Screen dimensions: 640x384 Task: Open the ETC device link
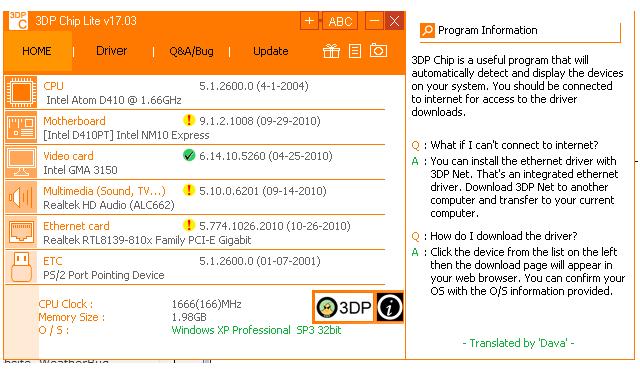coord(53,261)
